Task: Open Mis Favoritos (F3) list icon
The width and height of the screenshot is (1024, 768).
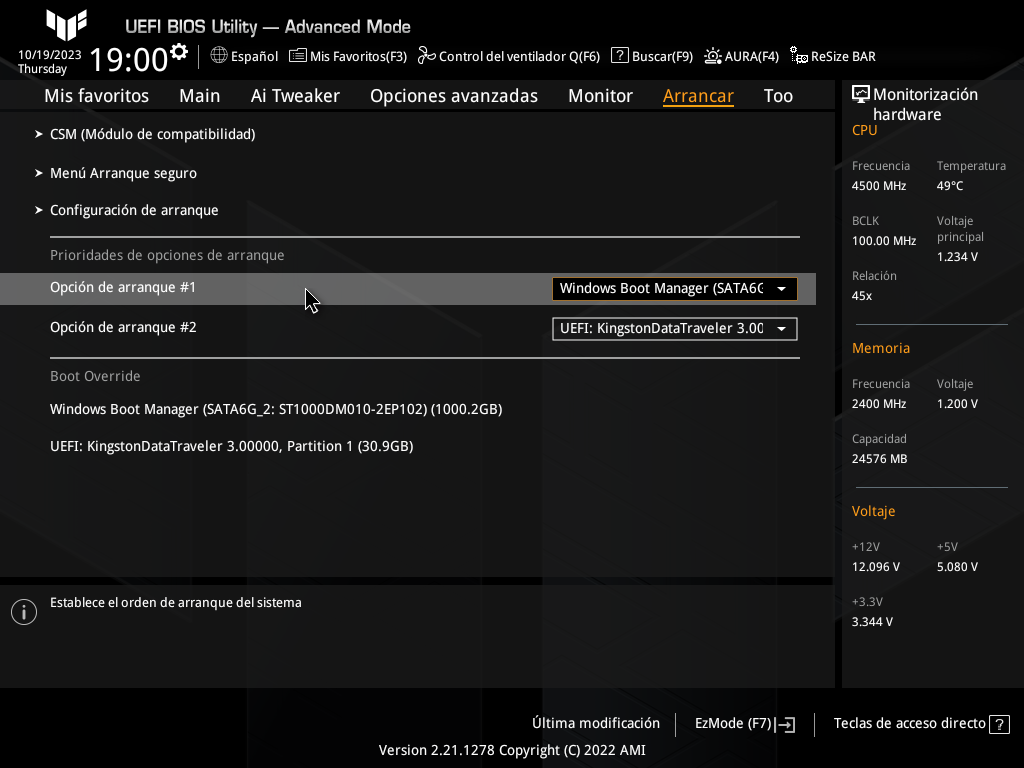Action: 298,56
